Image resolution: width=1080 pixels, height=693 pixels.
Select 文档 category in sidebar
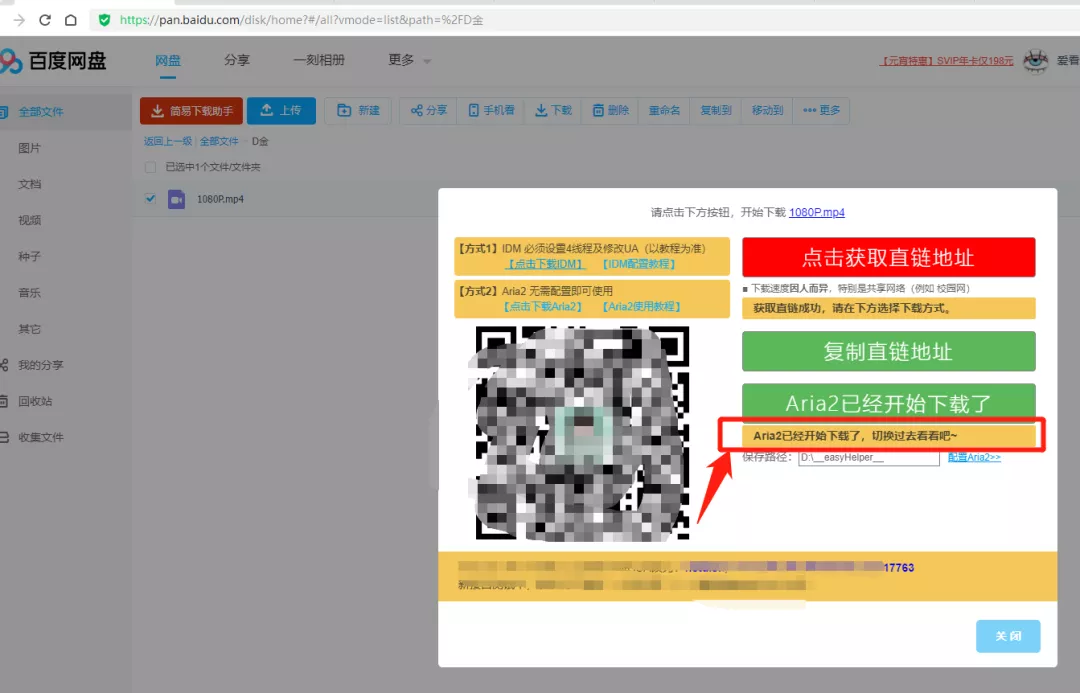(x=30, y=184)
